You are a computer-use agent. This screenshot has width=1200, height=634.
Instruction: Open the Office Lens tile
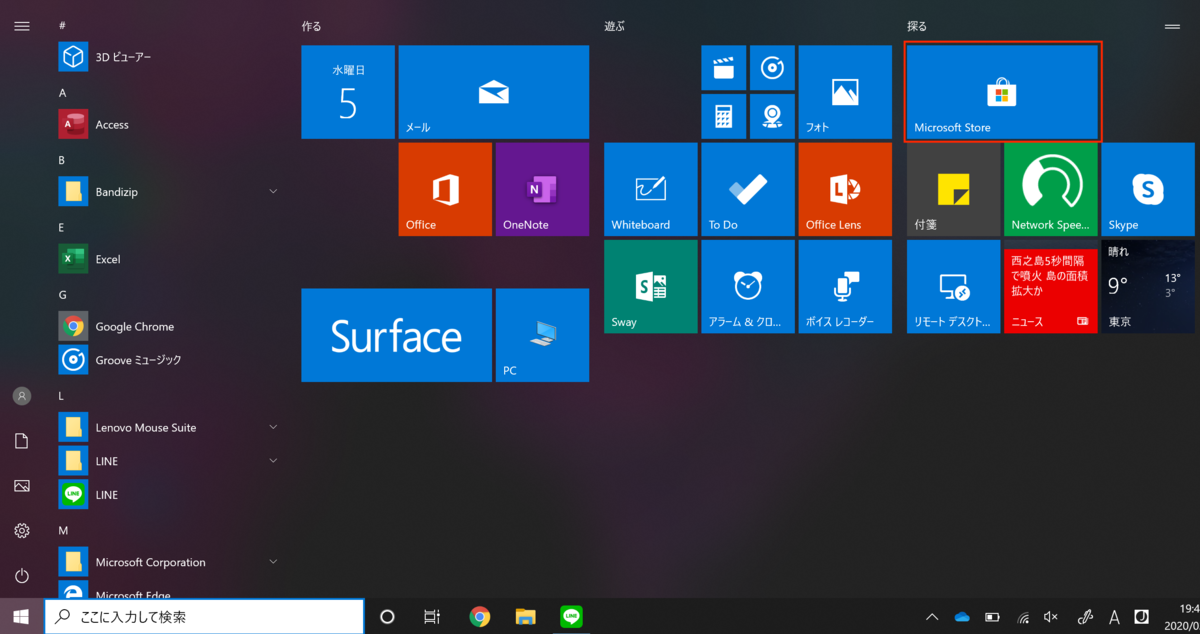coord(845,189)
